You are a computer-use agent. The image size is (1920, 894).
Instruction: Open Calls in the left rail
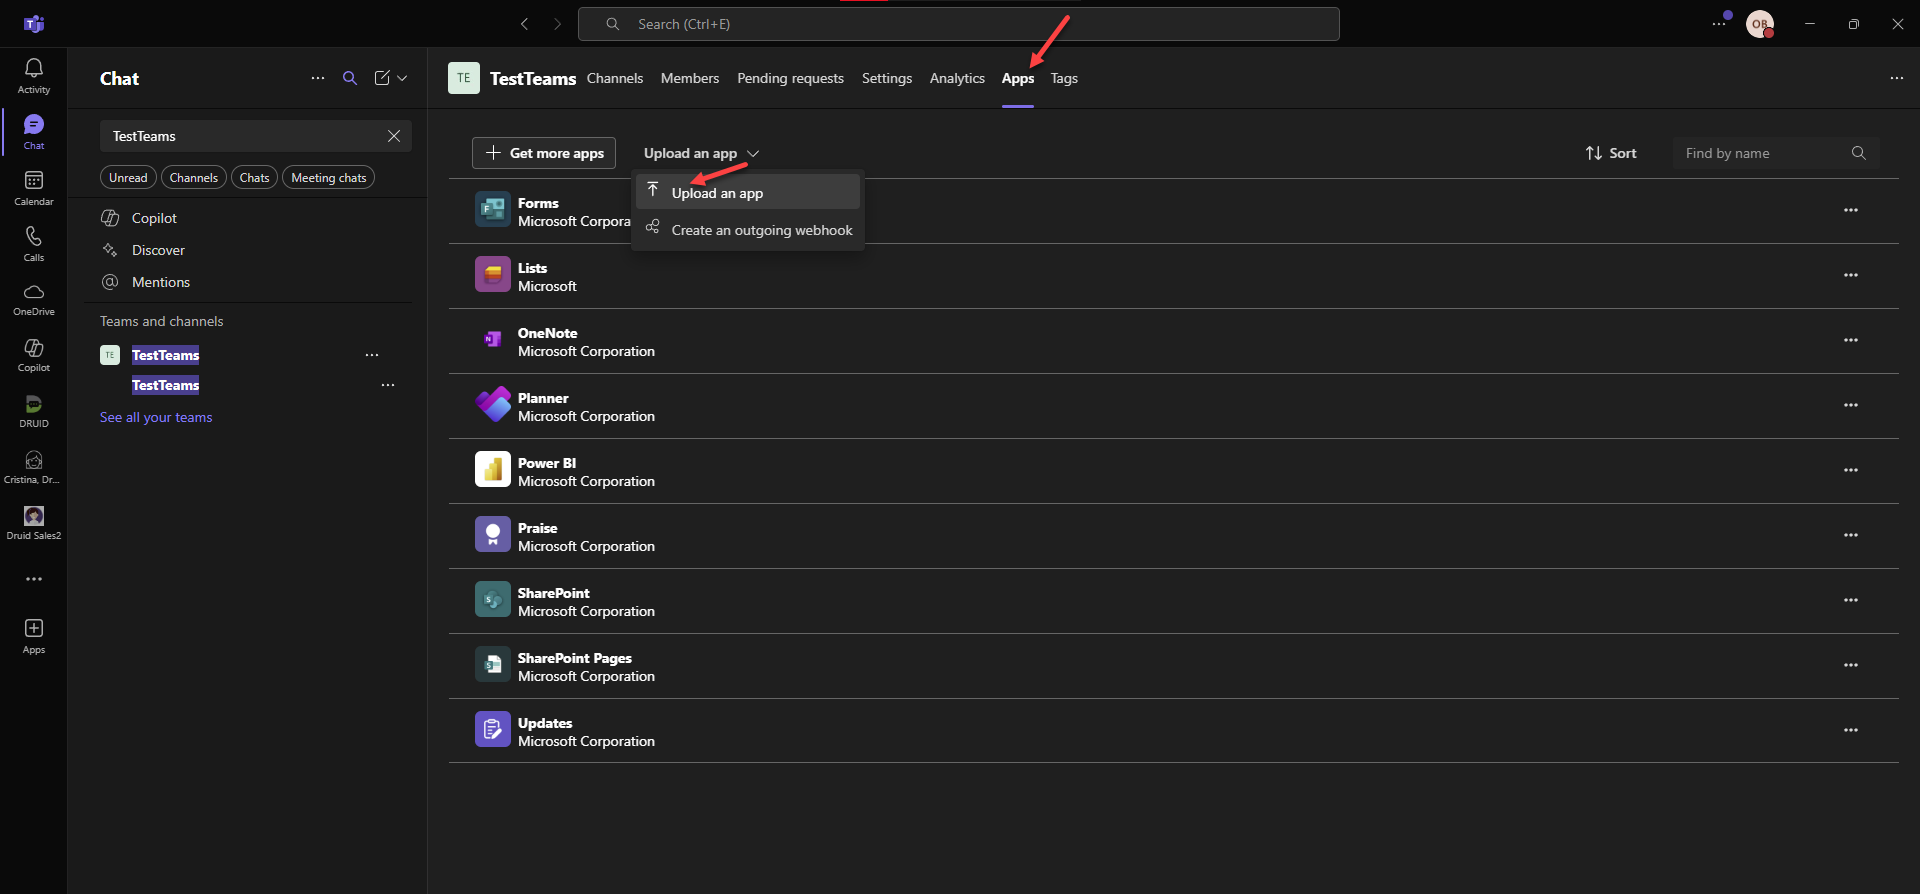pyautogui.click(x=34, y=243)
